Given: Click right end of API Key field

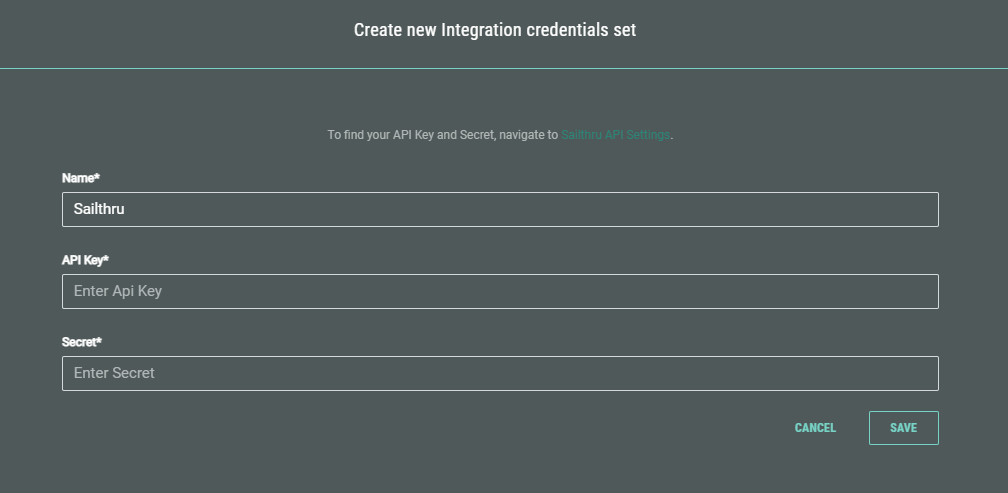Looking at the screenshot, I should [920, 292].
